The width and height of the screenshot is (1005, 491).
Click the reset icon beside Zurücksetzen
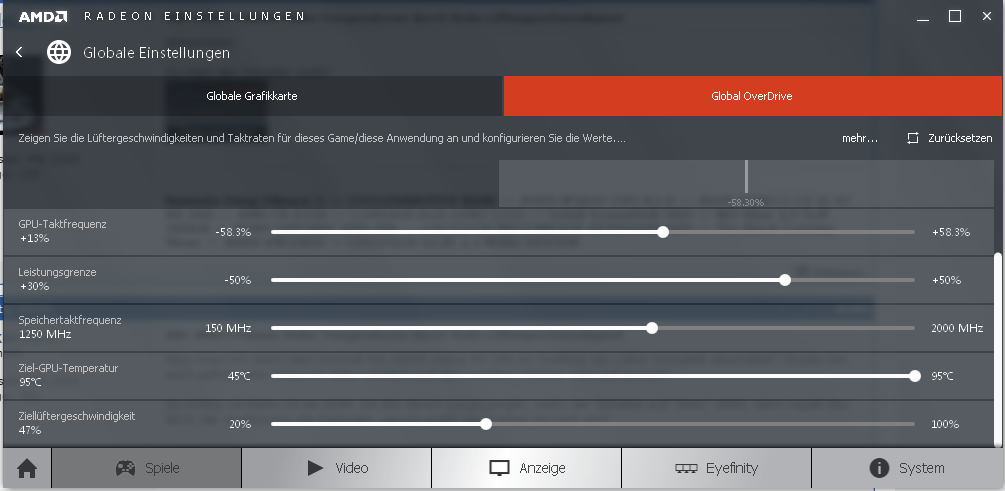click(x=913, y=138)
